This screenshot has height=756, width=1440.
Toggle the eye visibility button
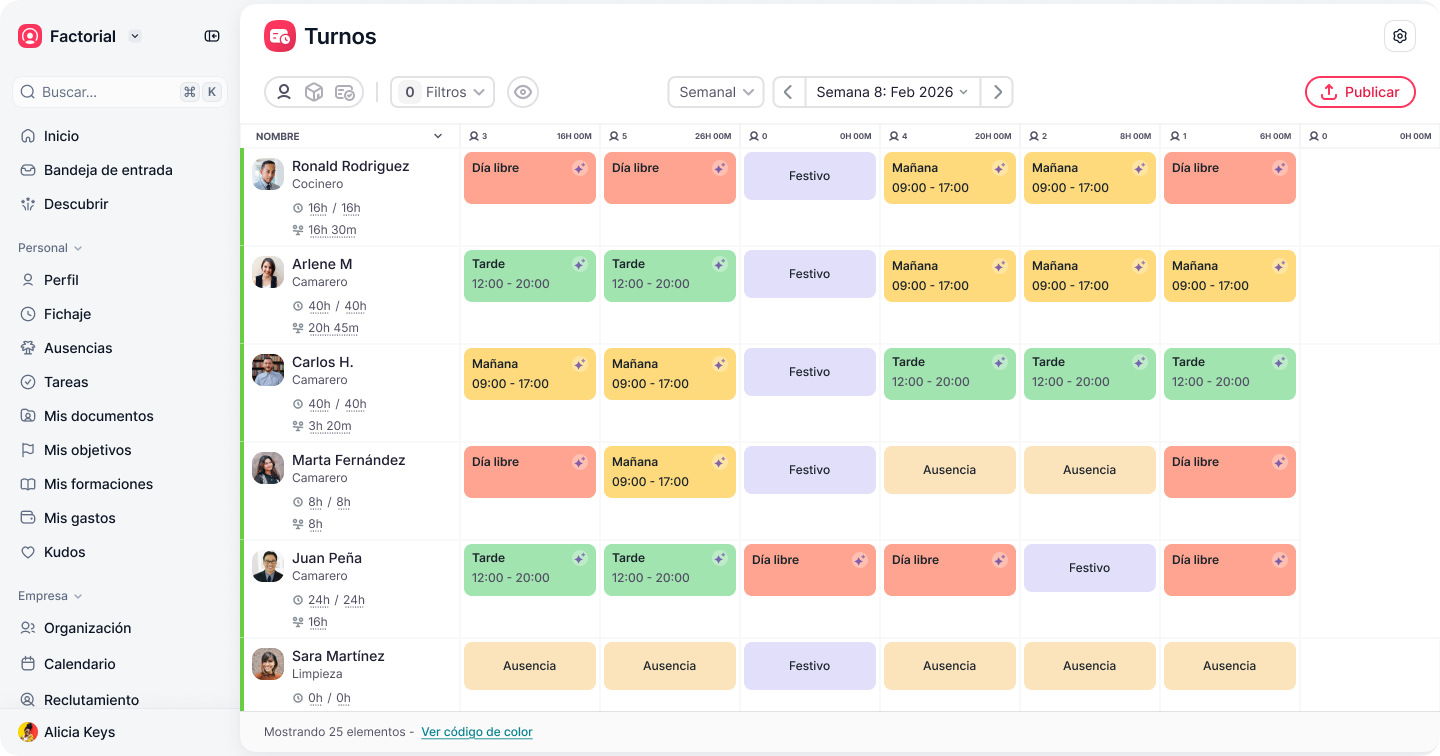(x=522, y=92)
